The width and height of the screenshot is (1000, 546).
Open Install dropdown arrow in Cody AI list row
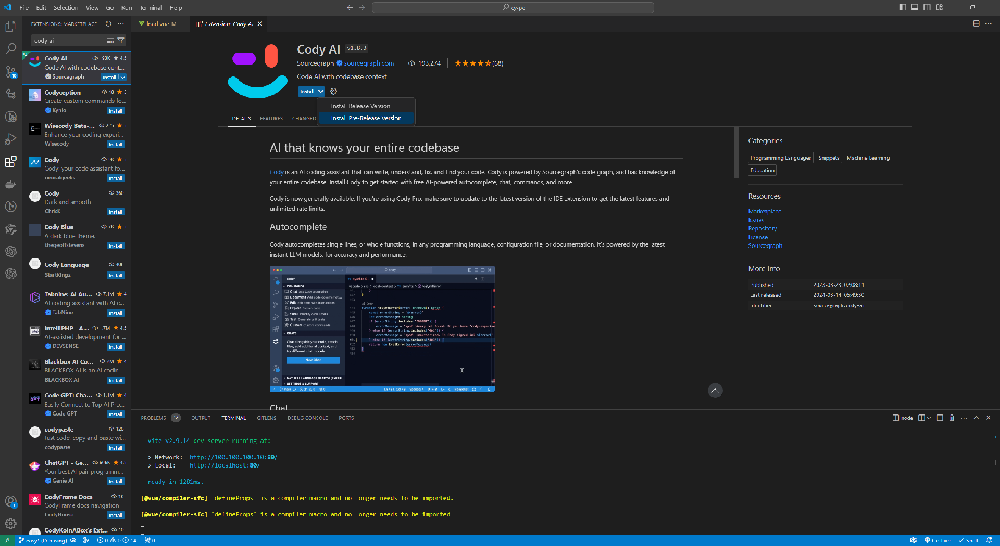coord(123,77)
